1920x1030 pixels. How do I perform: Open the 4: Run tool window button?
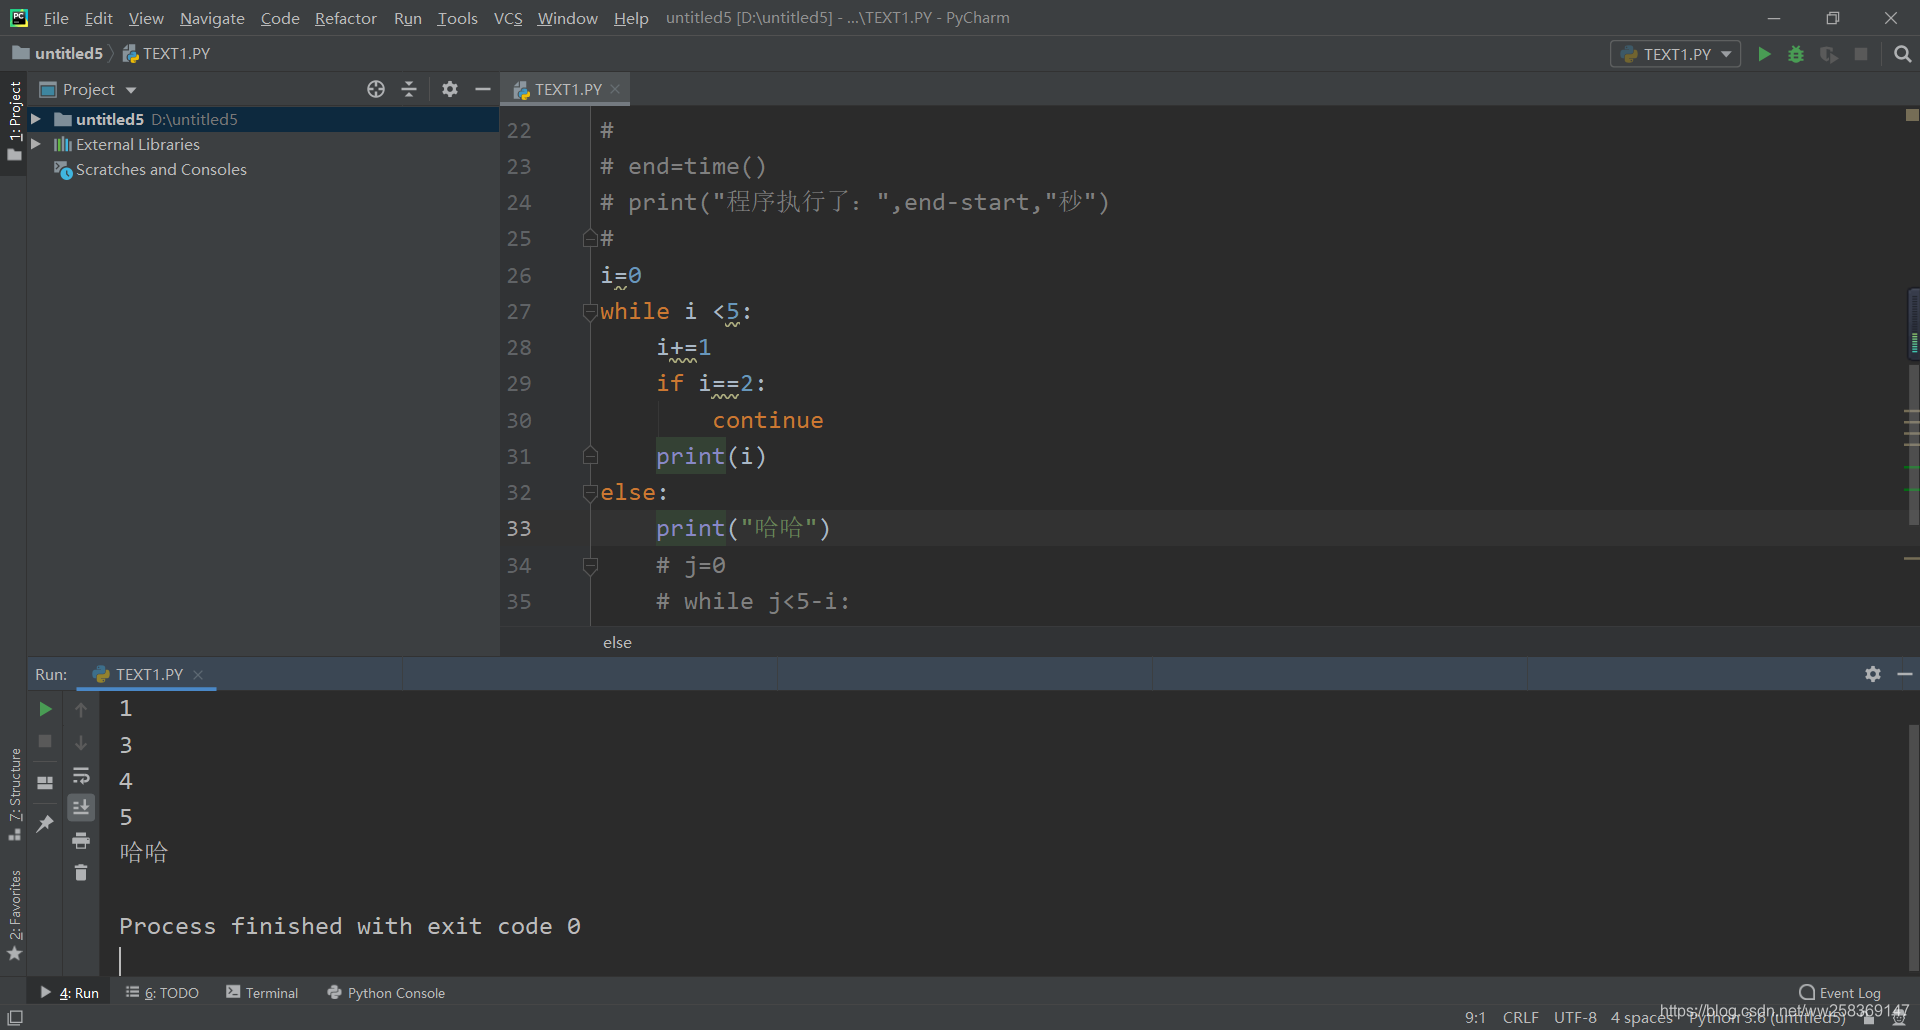[x=69, y=993]
